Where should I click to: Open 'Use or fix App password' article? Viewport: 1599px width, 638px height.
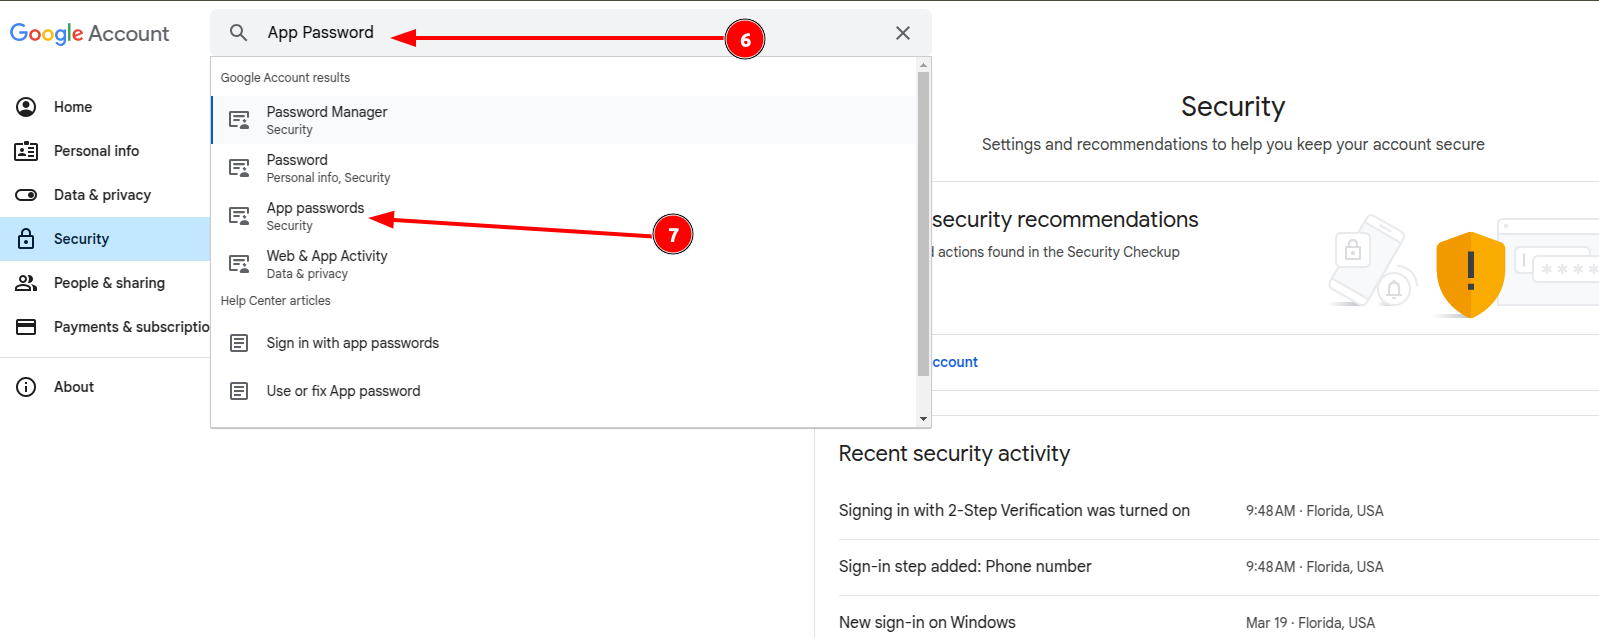pyautogui.click(x=564, y=391)
